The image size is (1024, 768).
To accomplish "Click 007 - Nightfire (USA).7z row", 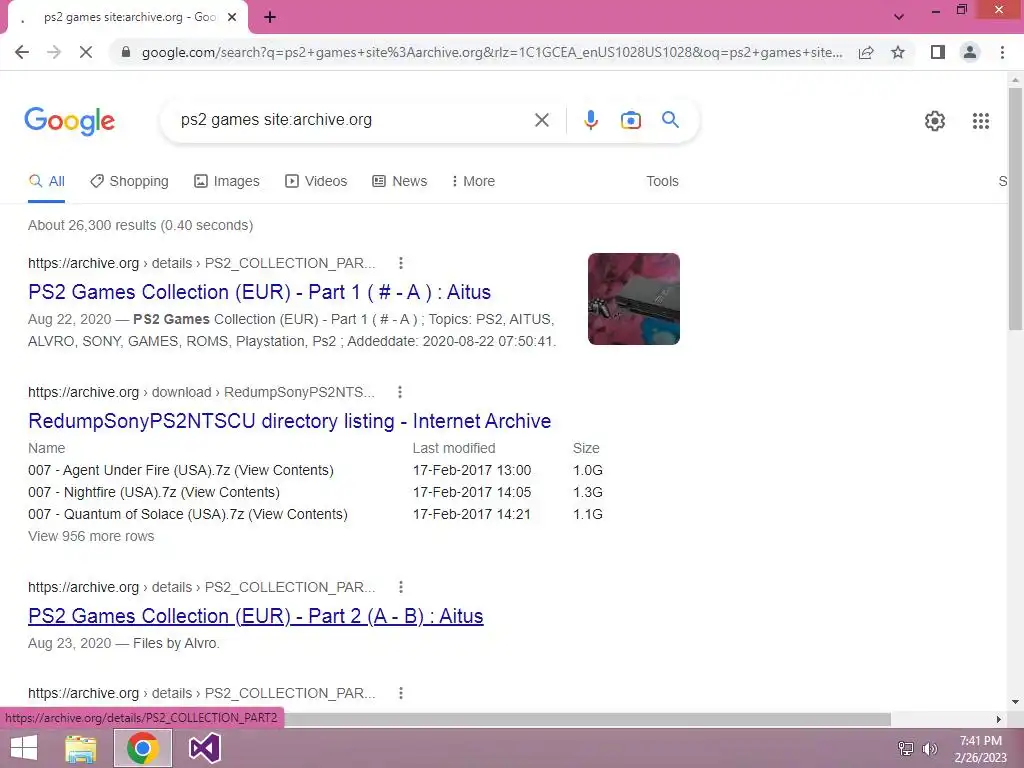I will pyautogui.click(x=315, y=492).
